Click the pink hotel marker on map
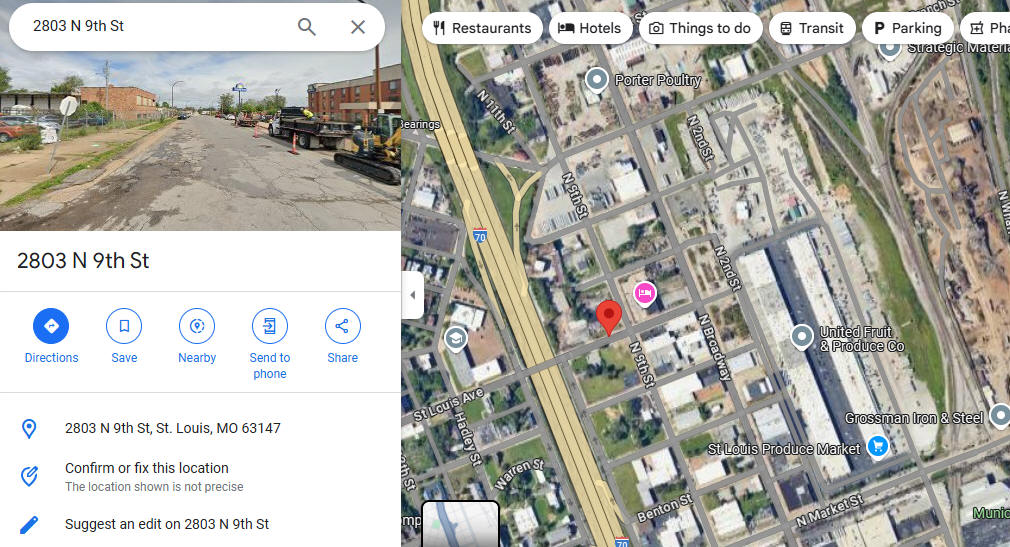 pos(644,294)
